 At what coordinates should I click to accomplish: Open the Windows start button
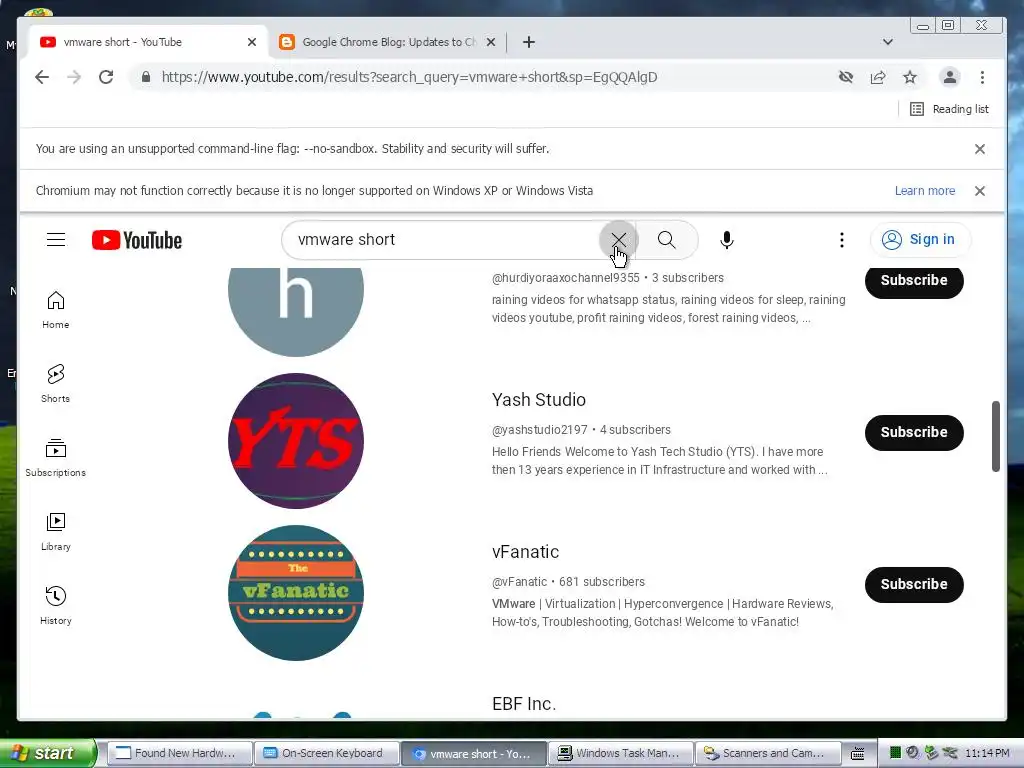pos(47,753)
